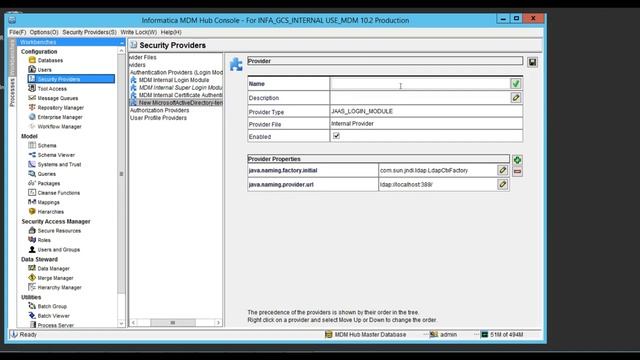Click workbench list scroll up arrow
This screenshot has height=360, width=640.
[121, 51]
